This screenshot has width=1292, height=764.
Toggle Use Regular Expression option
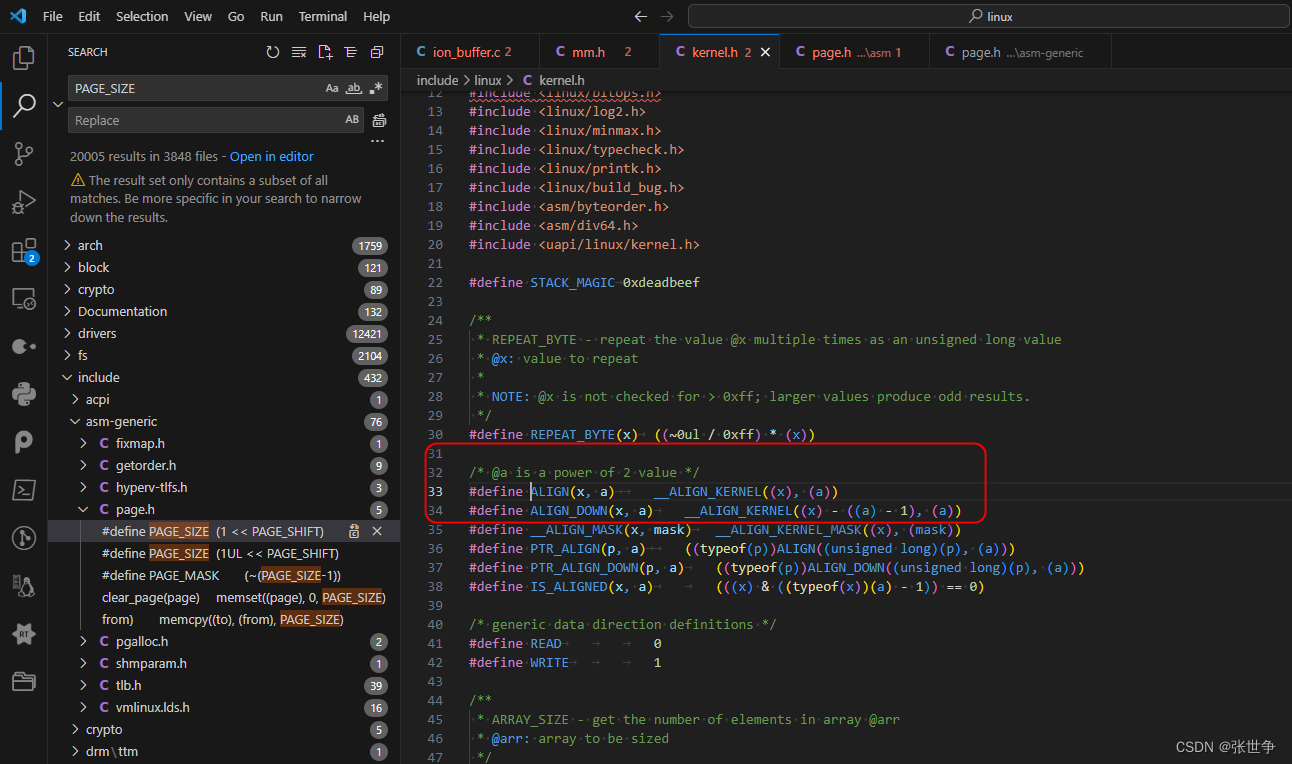click(375, 88)
